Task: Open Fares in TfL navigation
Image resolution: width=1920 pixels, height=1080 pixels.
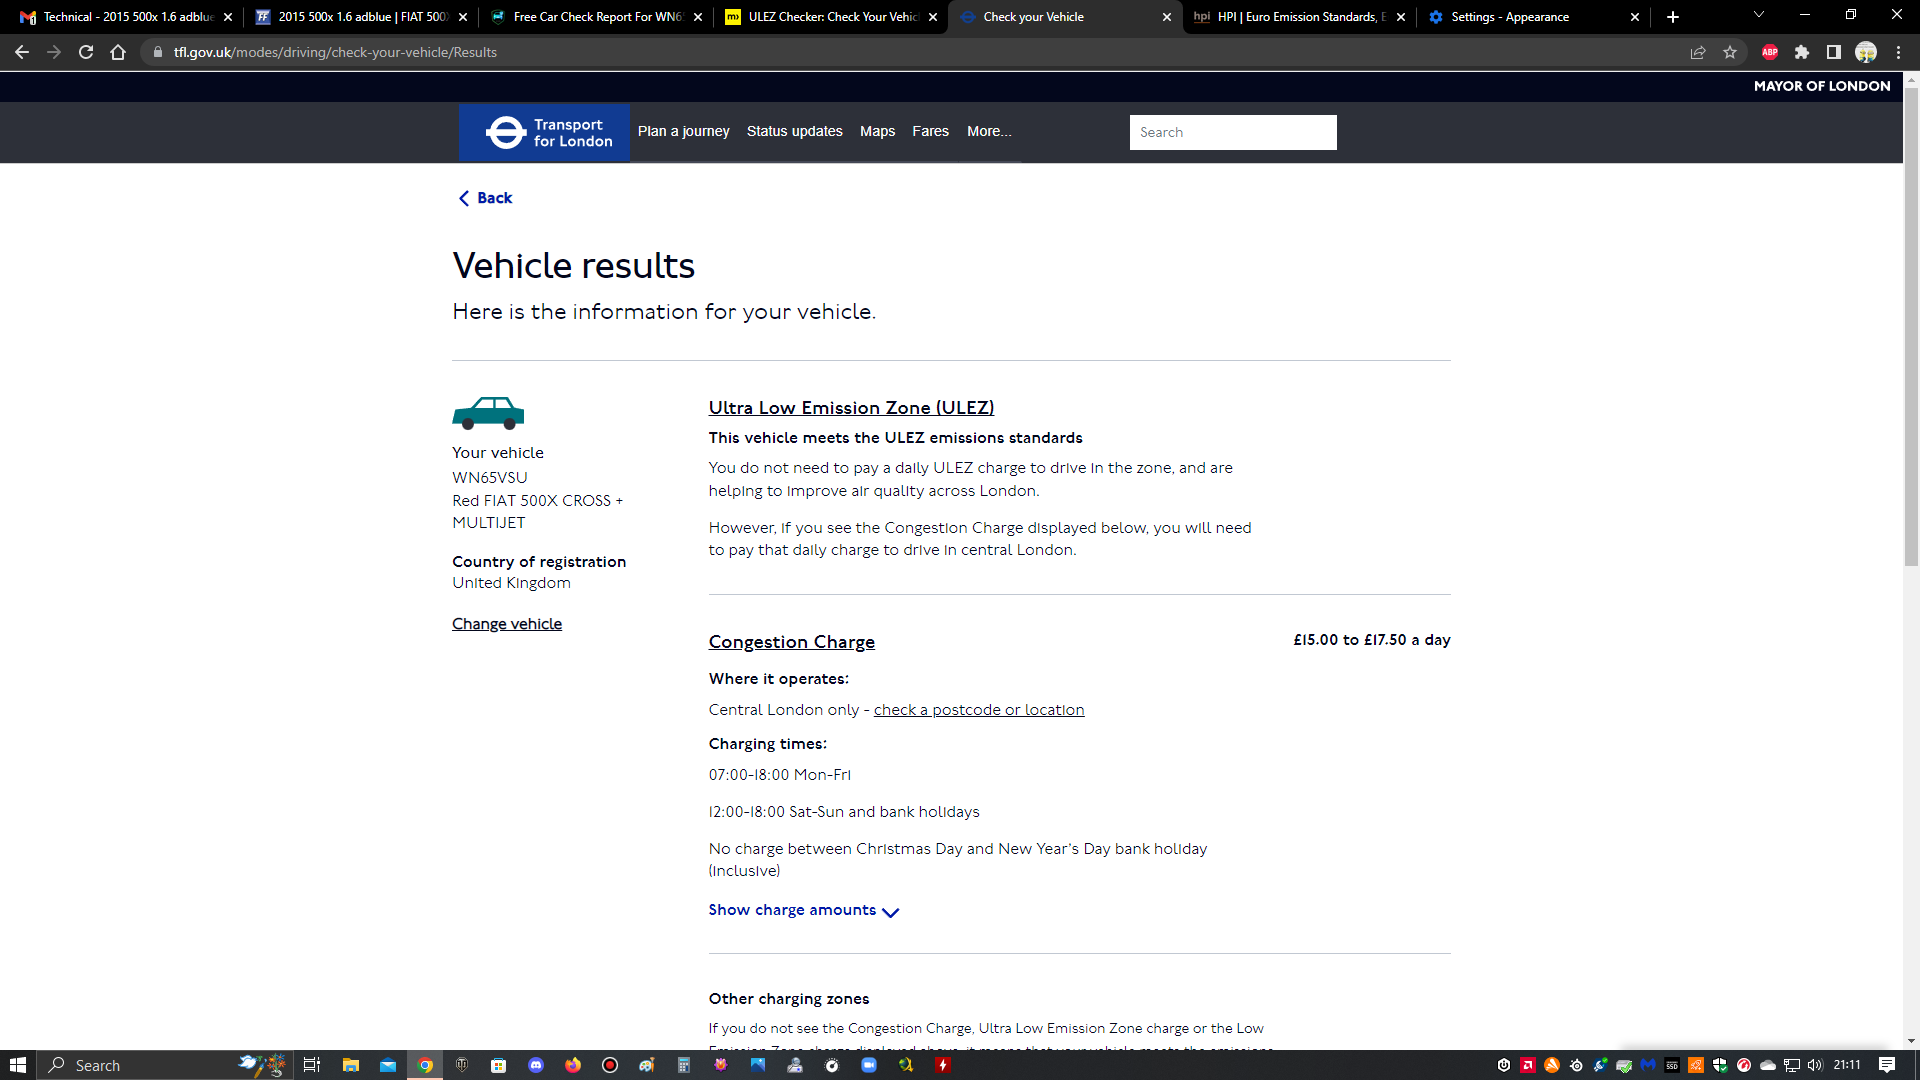Action: point(930,131)
